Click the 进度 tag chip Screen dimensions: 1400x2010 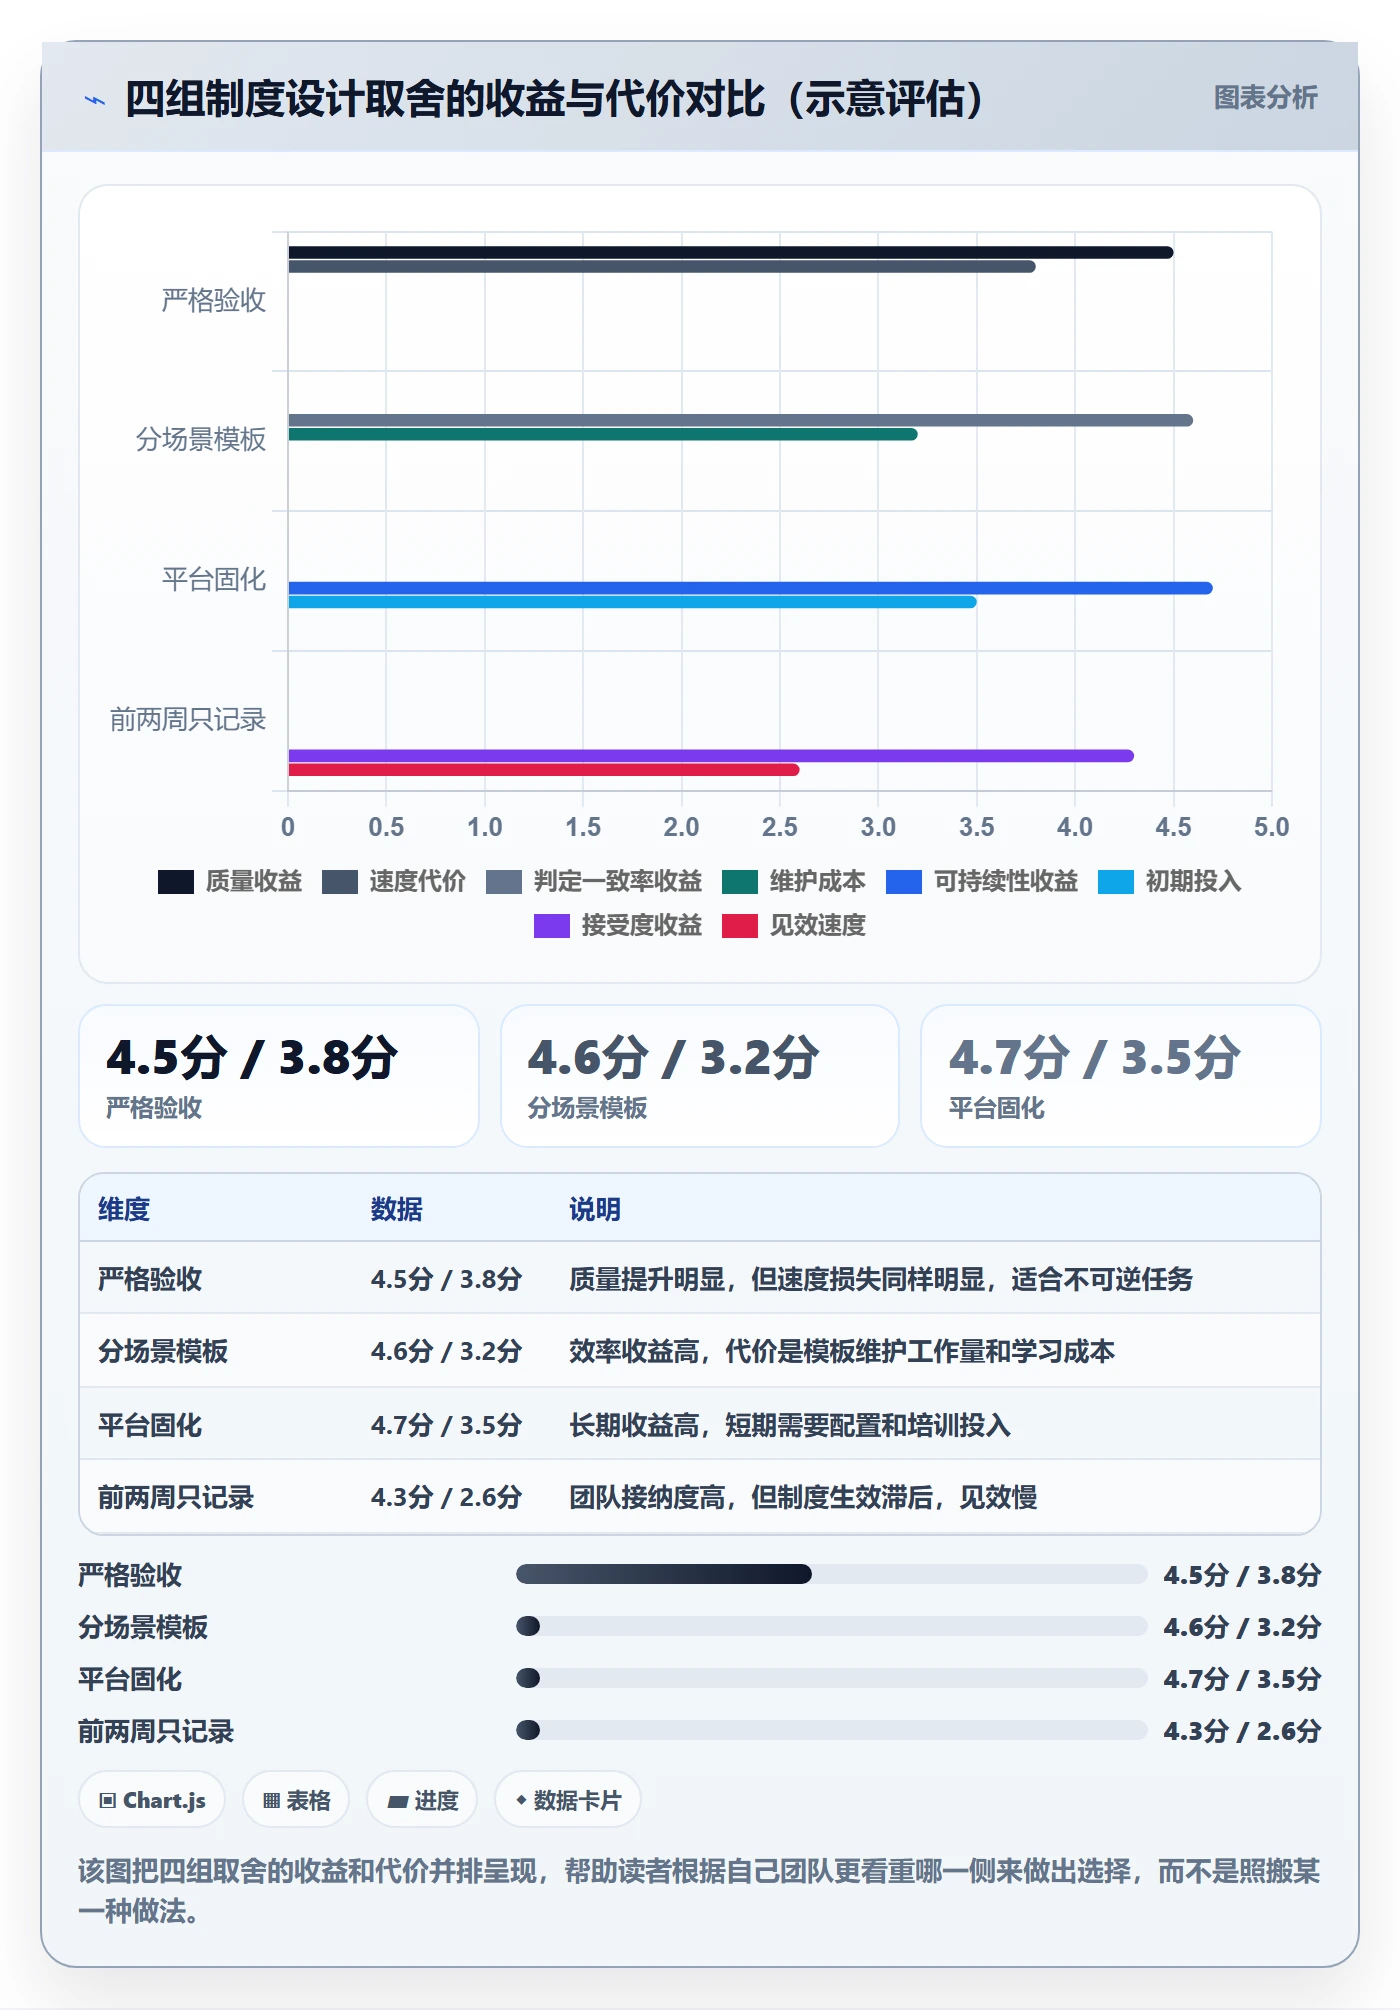422,1800
